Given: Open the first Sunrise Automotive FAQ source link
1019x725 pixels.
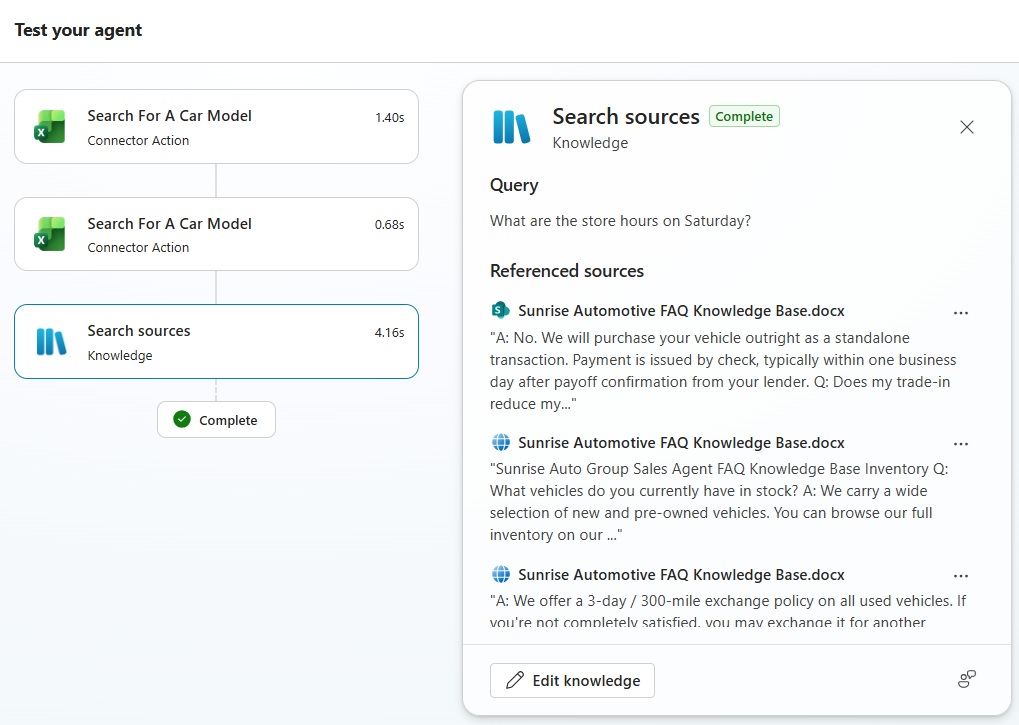Looking at the screenshot, I should tap(681, 311).
